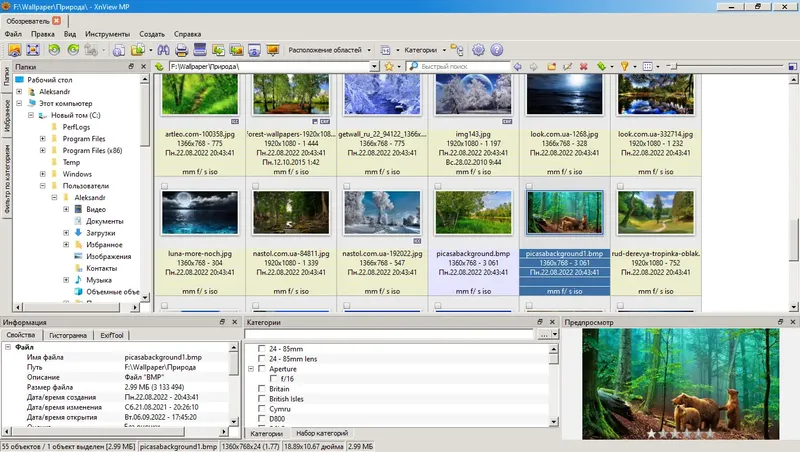
Task: Click the ExifTool tab
Action: tap(112, 336)
